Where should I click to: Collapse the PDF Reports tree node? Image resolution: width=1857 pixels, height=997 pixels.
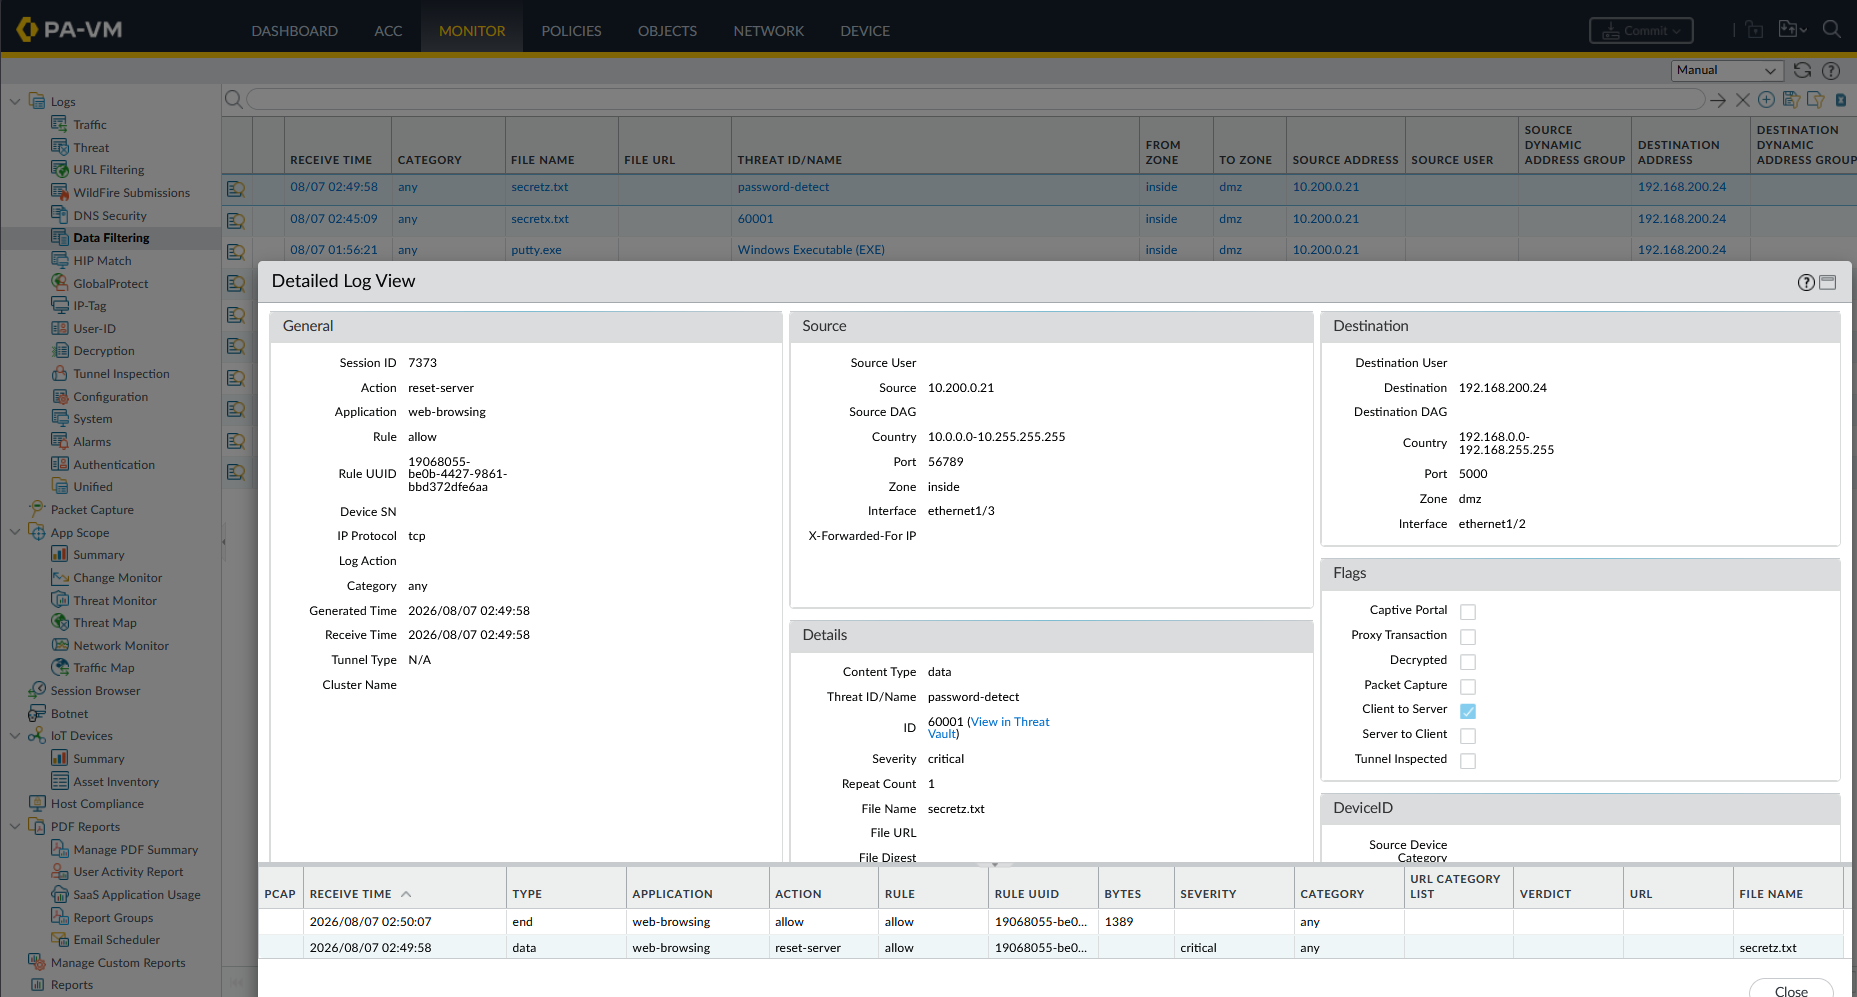tap(14, 826)
